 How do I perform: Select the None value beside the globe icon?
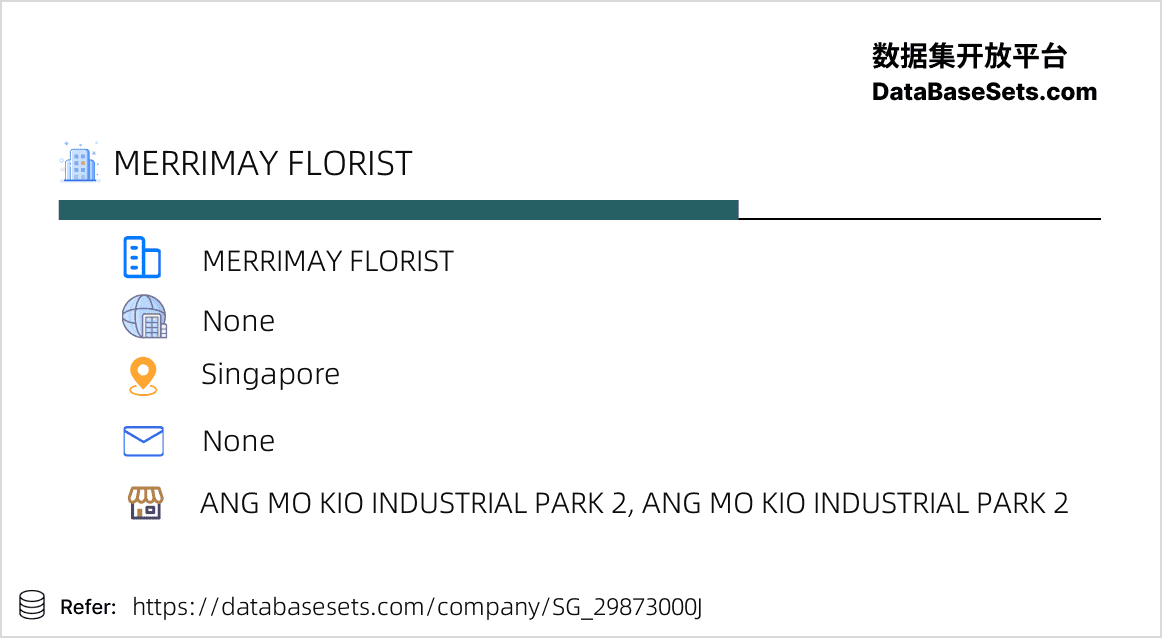point(239,321)
